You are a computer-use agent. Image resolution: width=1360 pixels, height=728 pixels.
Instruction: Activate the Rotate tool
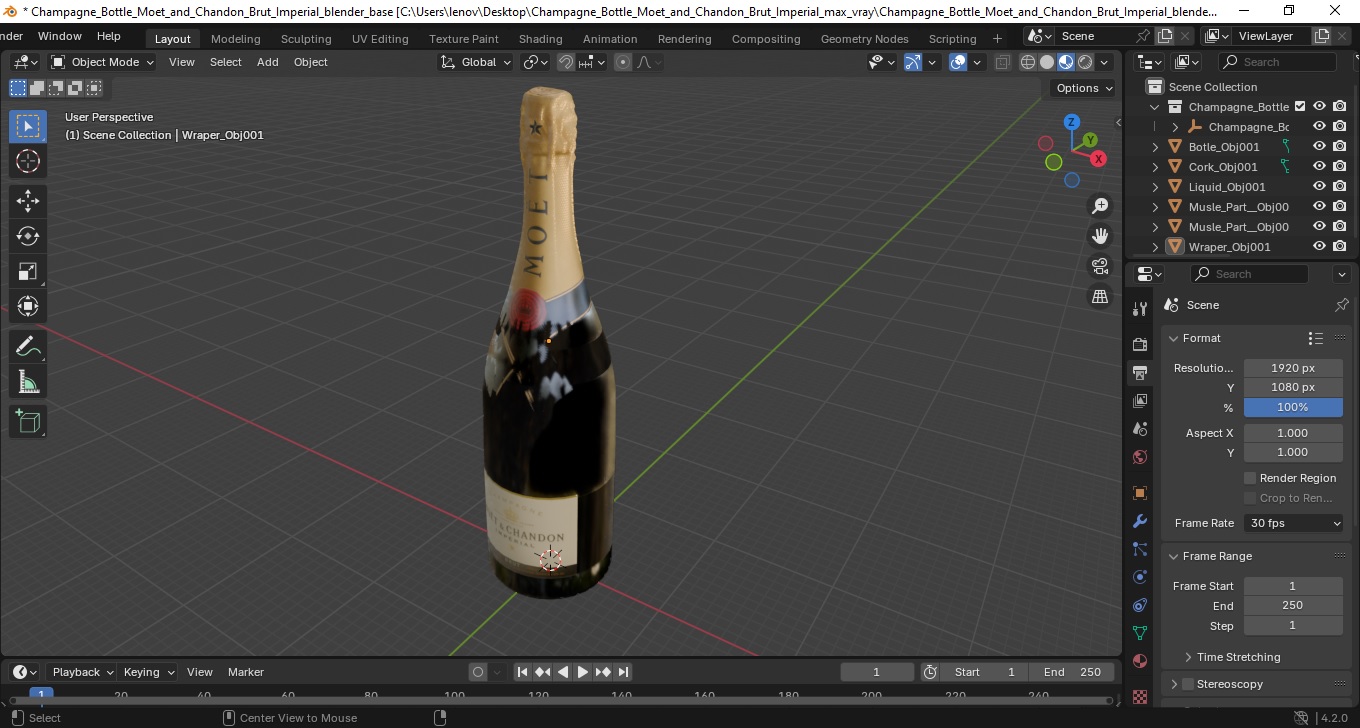click(28, 236)
